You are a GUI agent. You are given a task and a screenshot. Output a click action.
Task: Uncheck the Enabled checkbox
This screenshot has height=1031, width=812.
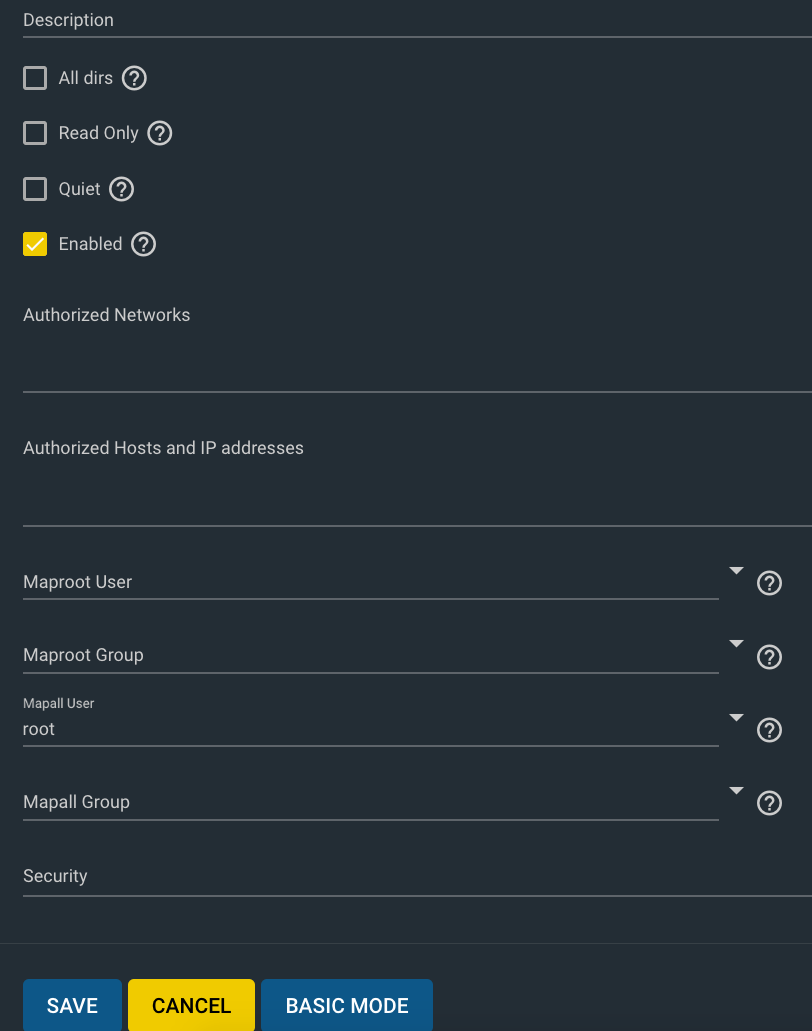[x=35, y=244]
